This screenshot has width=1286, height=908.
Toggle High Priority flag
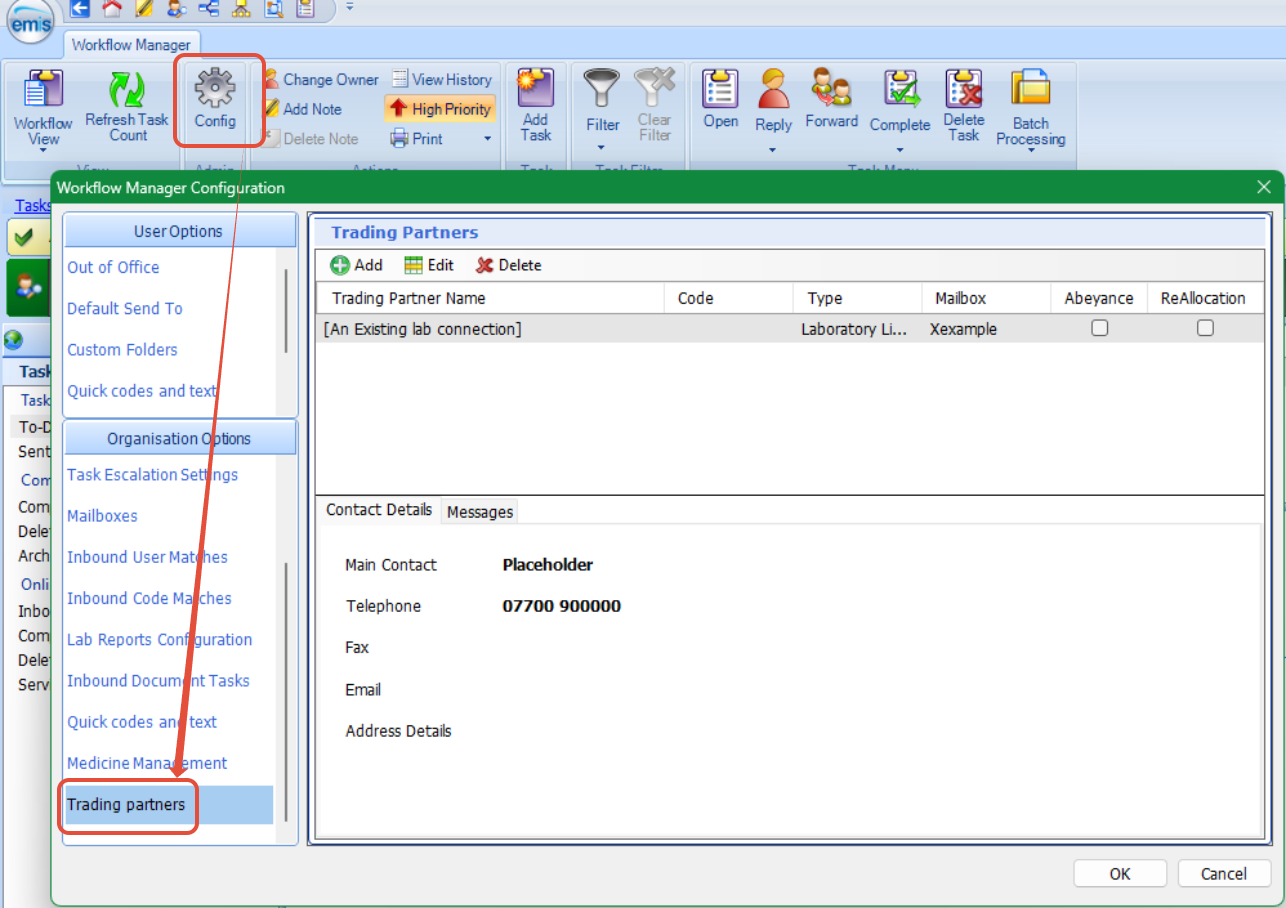(440, 109)
